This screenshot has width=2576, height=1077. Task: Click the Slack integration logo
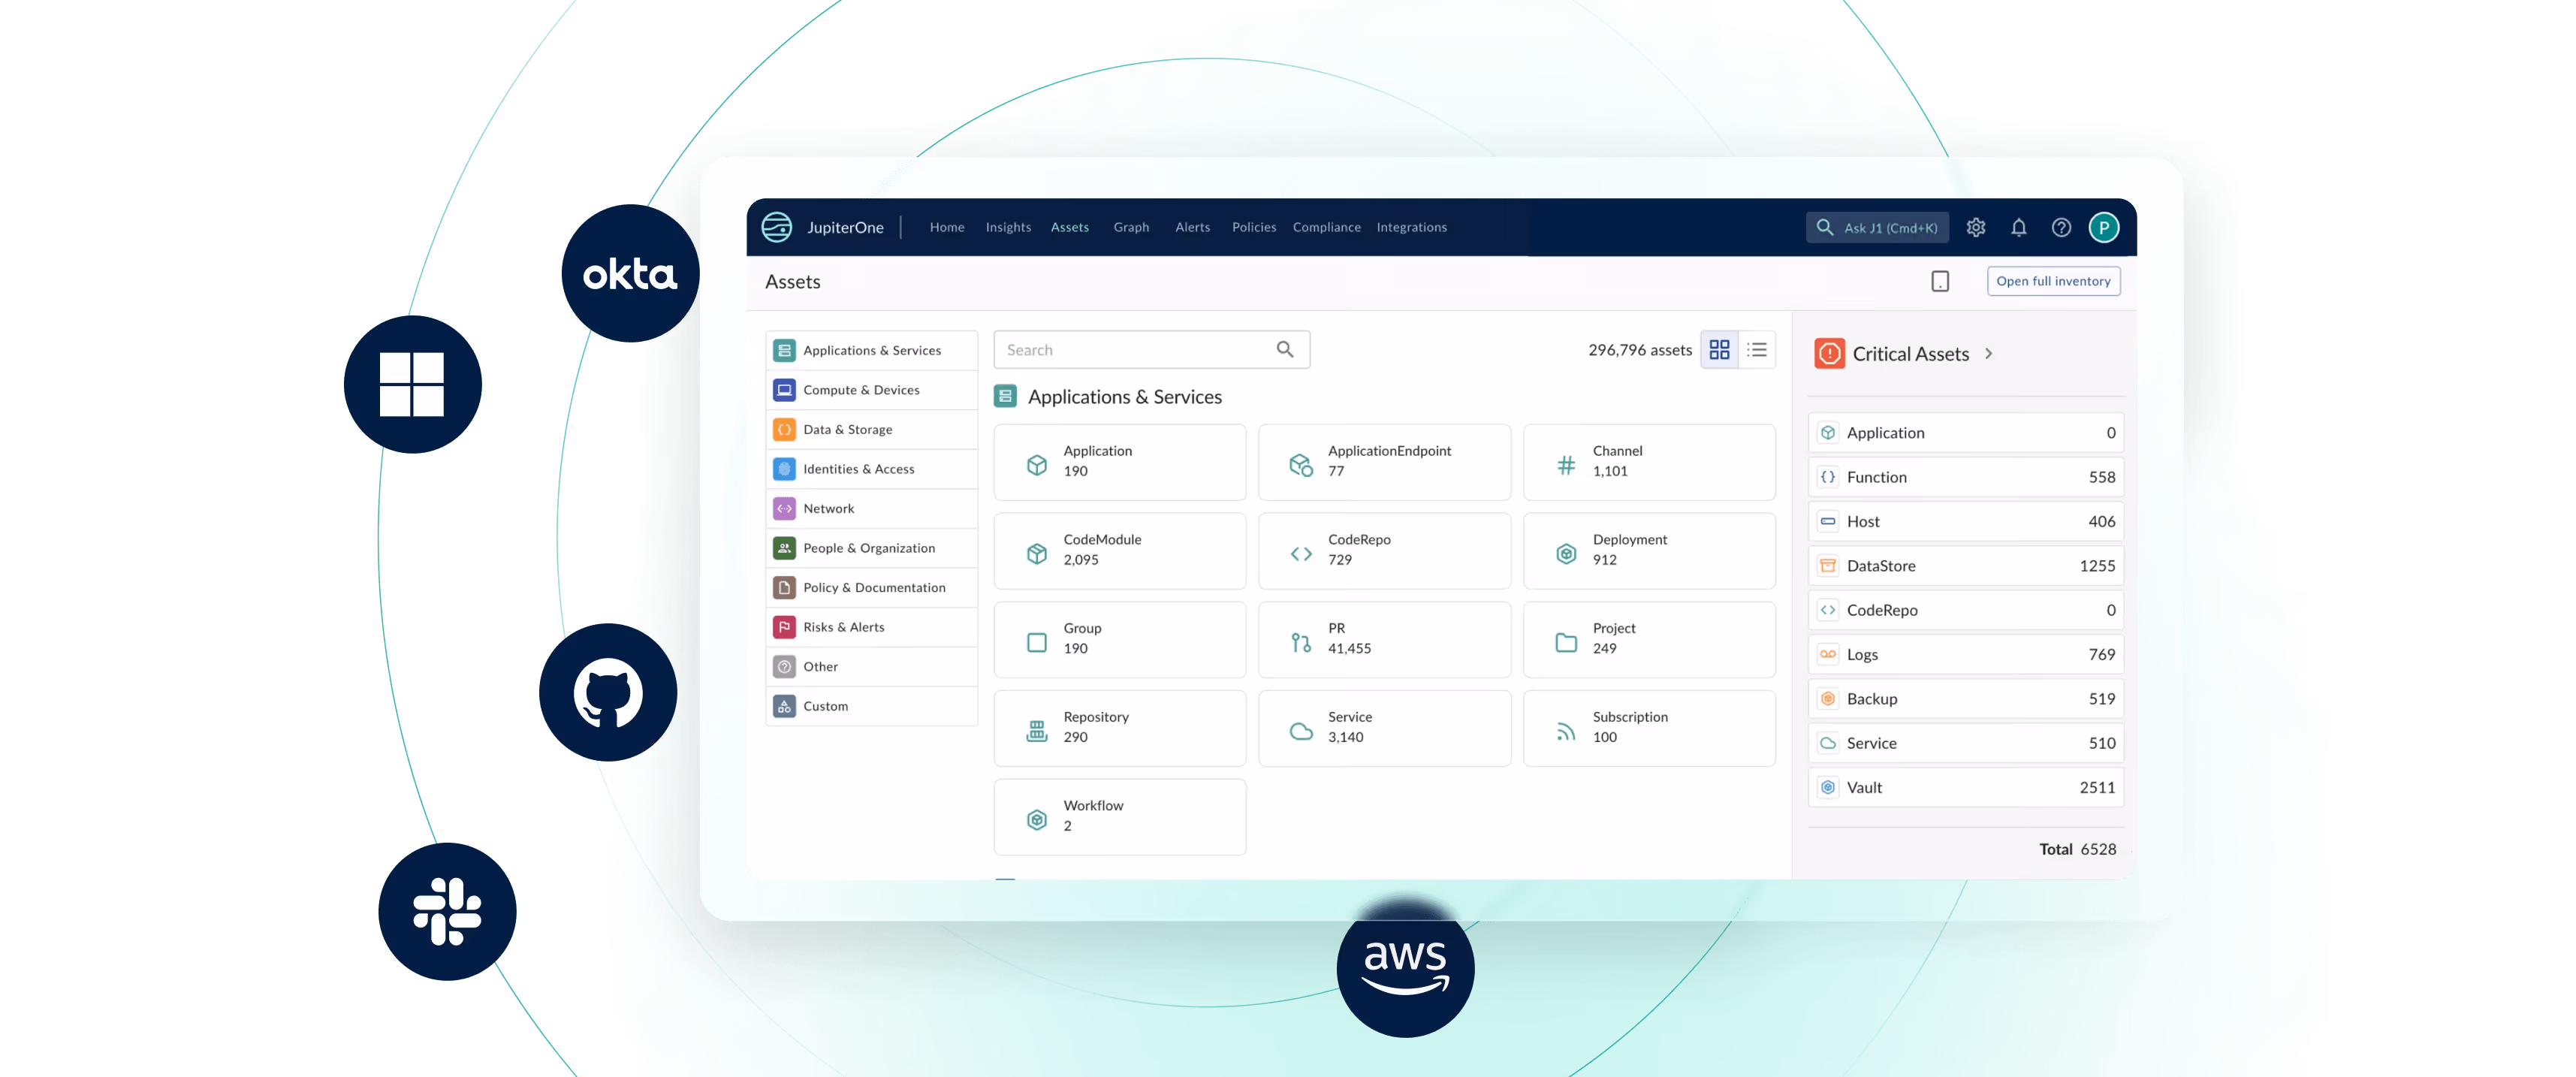point(447,911)
